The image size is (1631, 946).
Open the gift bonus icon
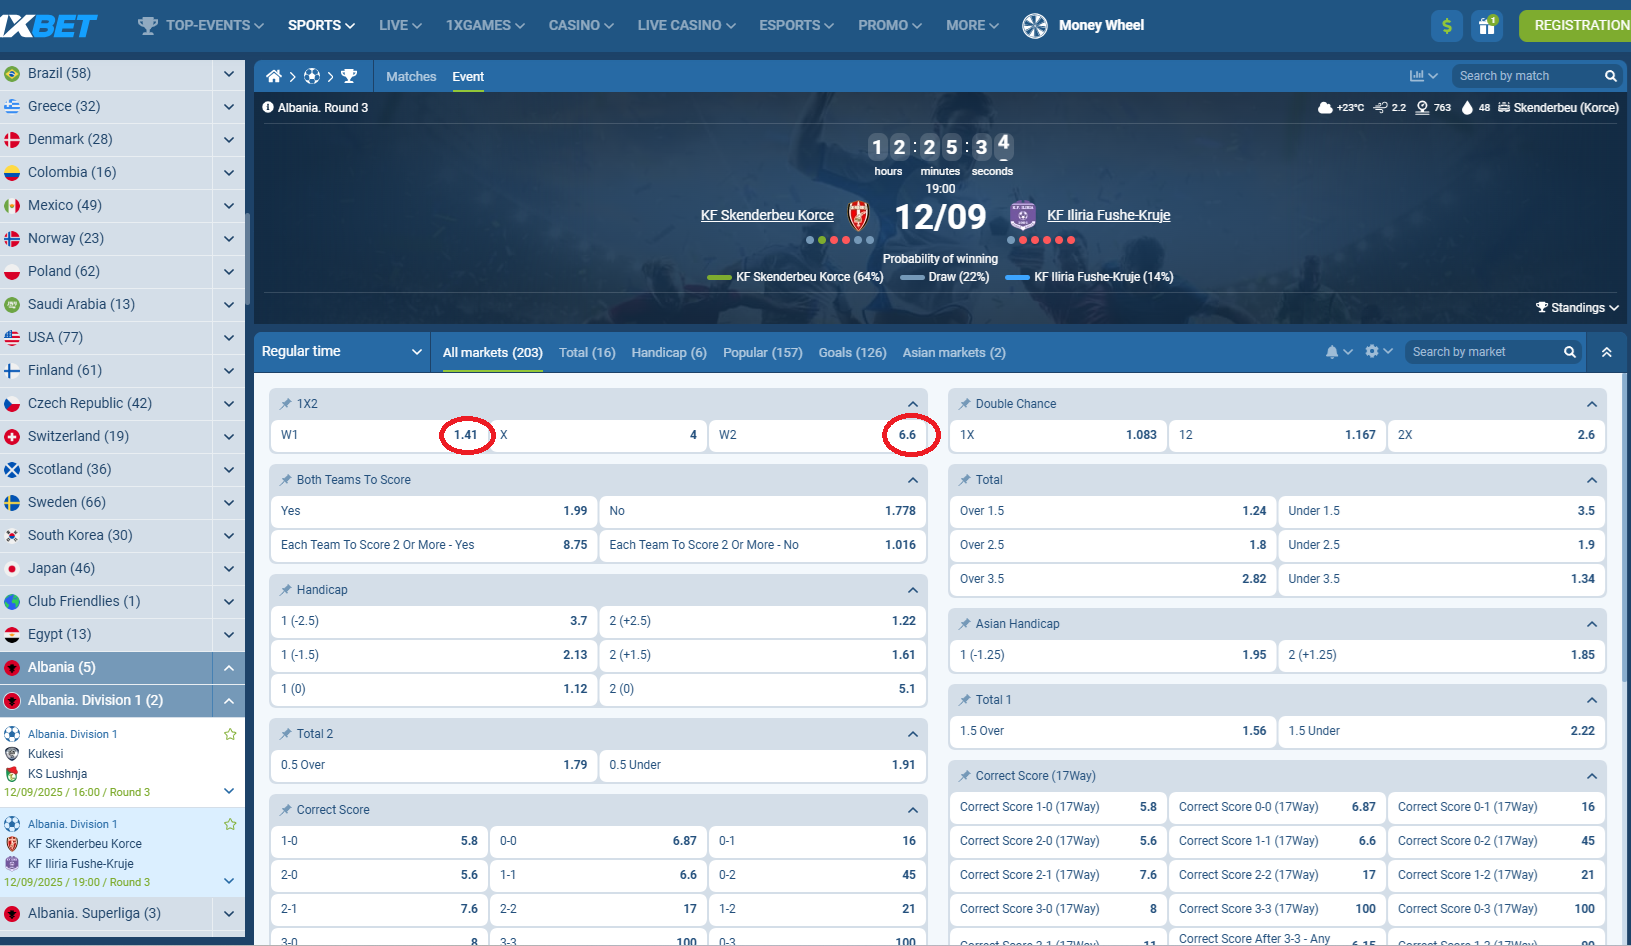(1487, 25)
